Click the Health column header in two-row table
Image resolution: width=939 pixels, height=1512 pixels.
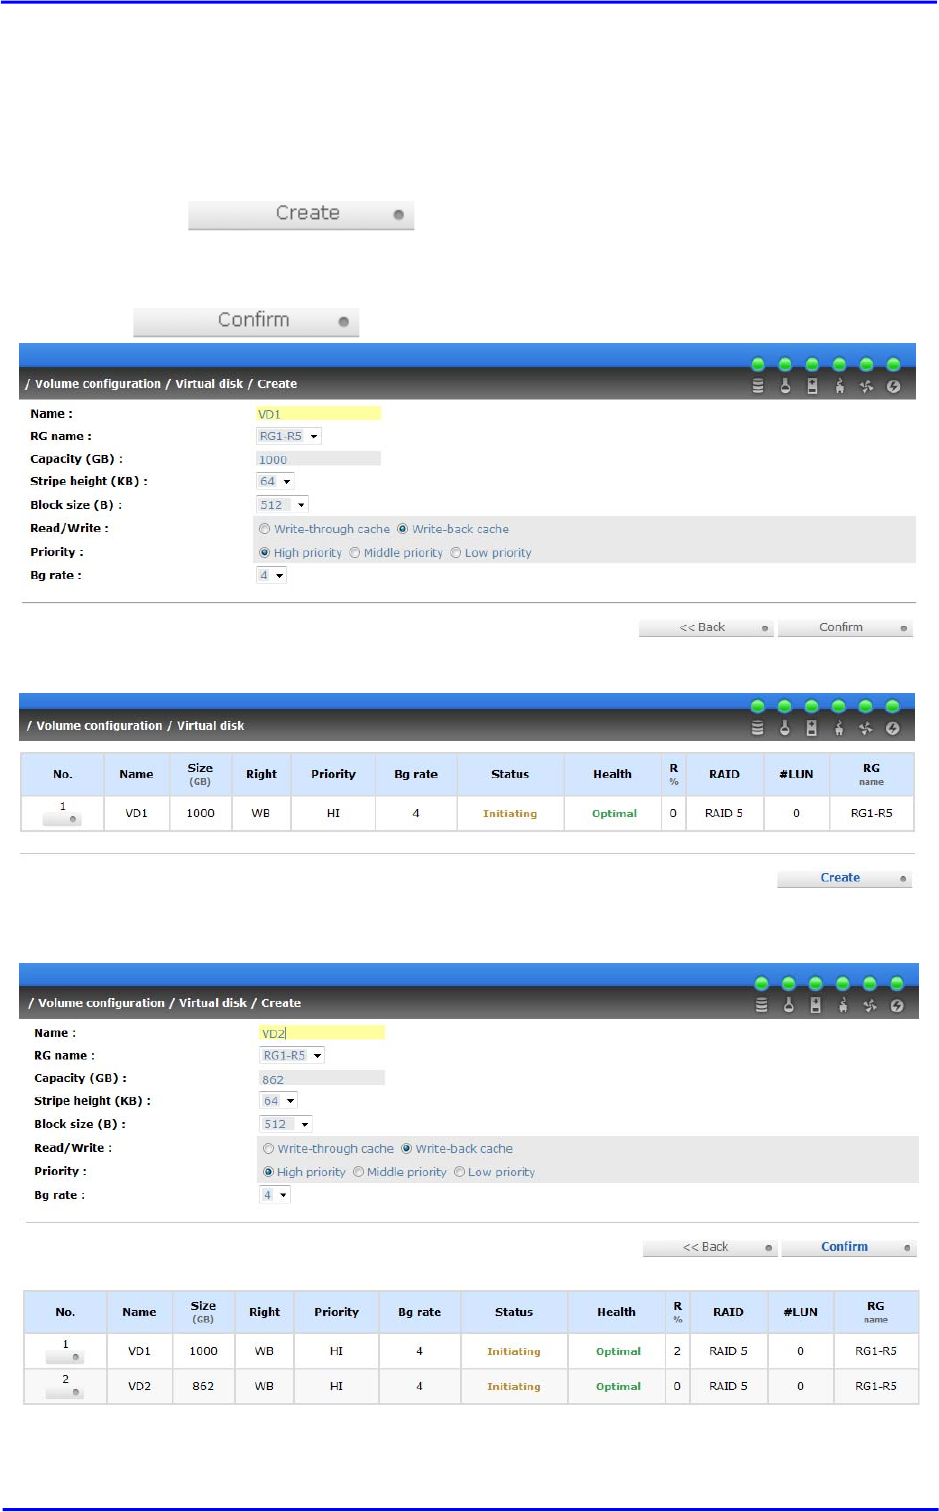pos(616,1312)
